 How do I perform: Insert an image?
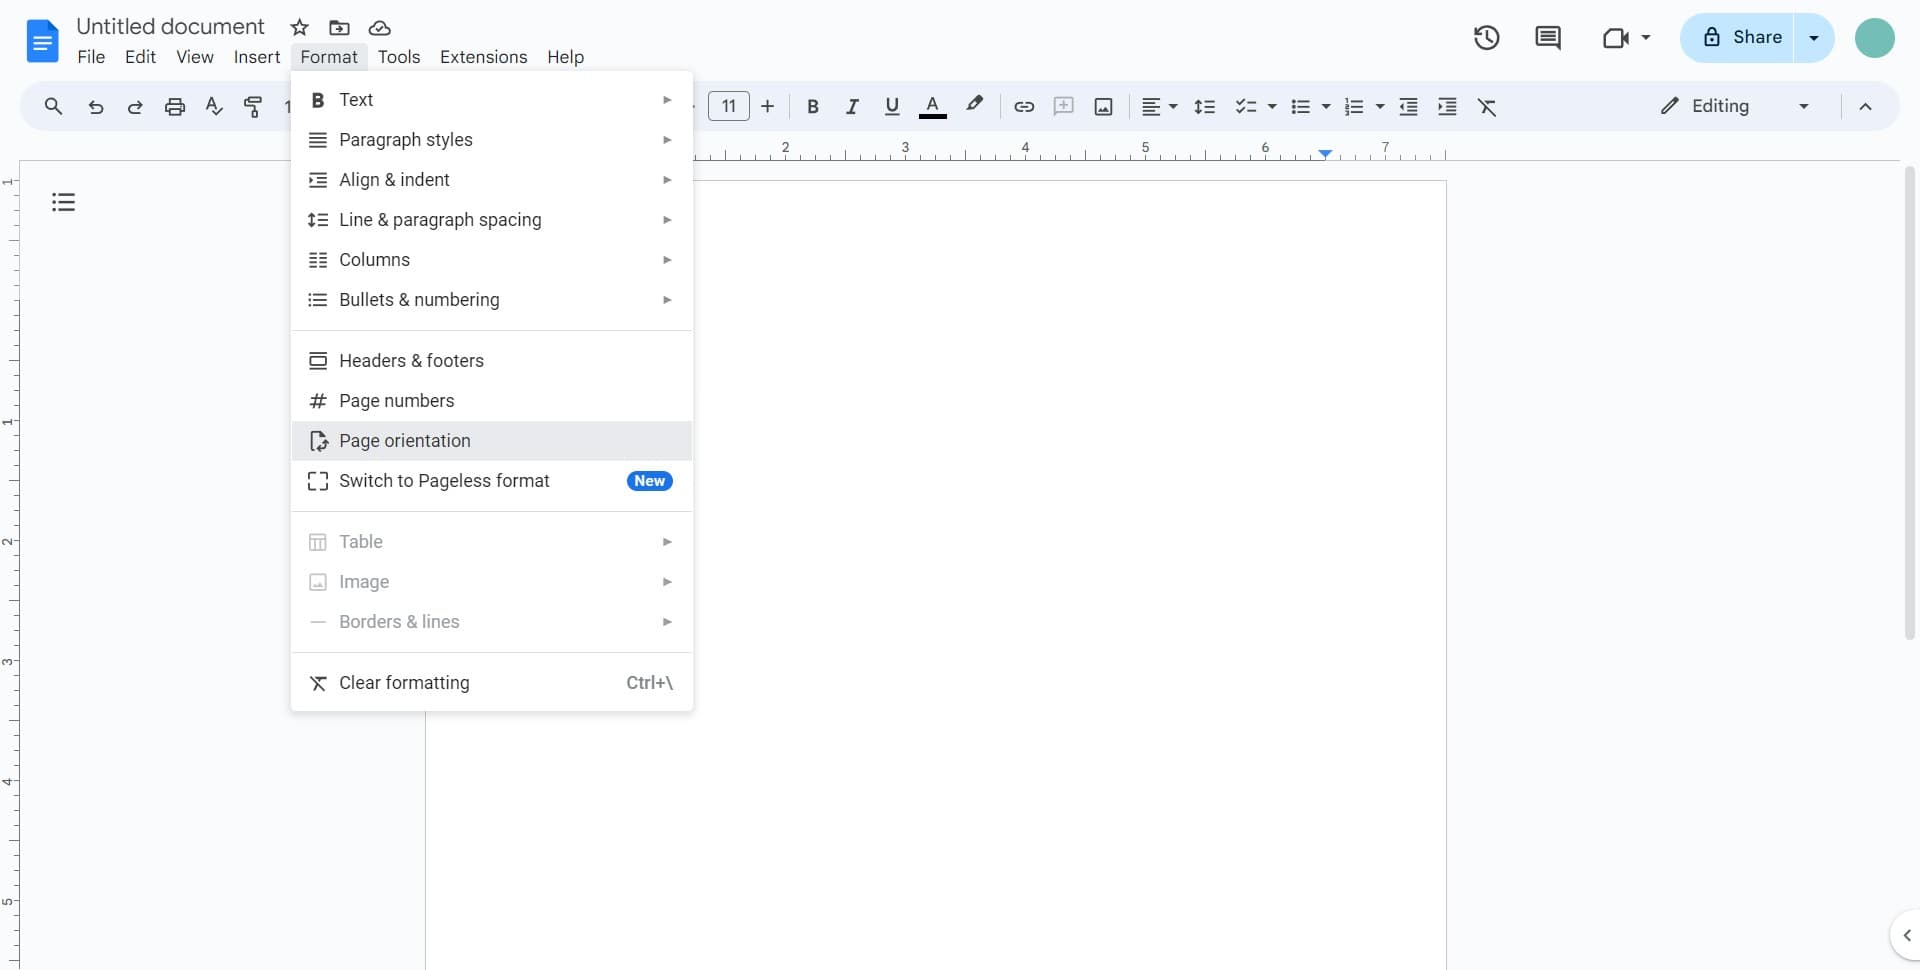pos(1103,106)
